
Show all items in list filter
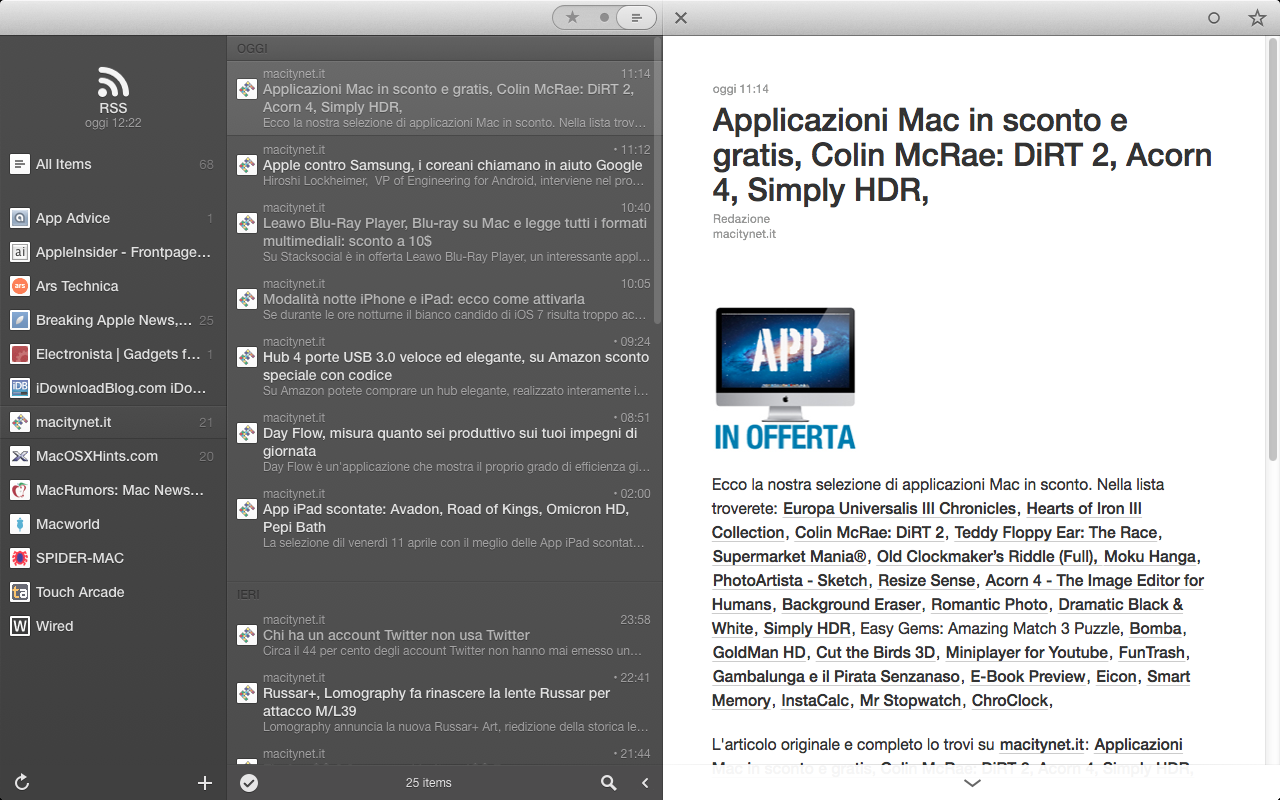636,17
